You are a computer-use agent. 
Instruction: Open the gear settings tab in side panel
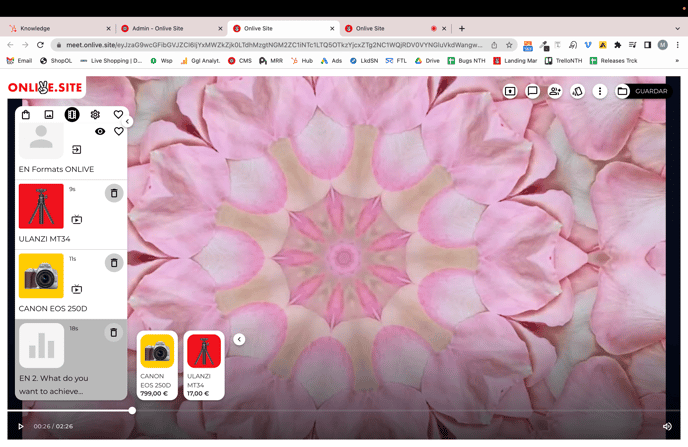(x=95, y=114)
